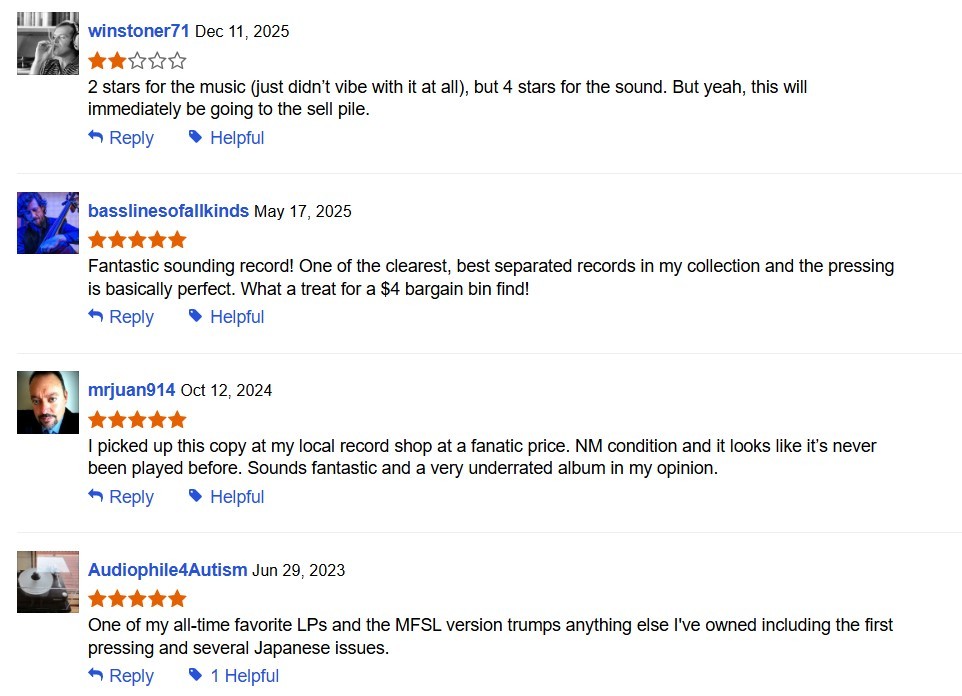Image resolution: width=962 pixels, height=696 pixels.
Task: Click Audiophile4Autism's turntable avatar
Action: coord(48,581)
